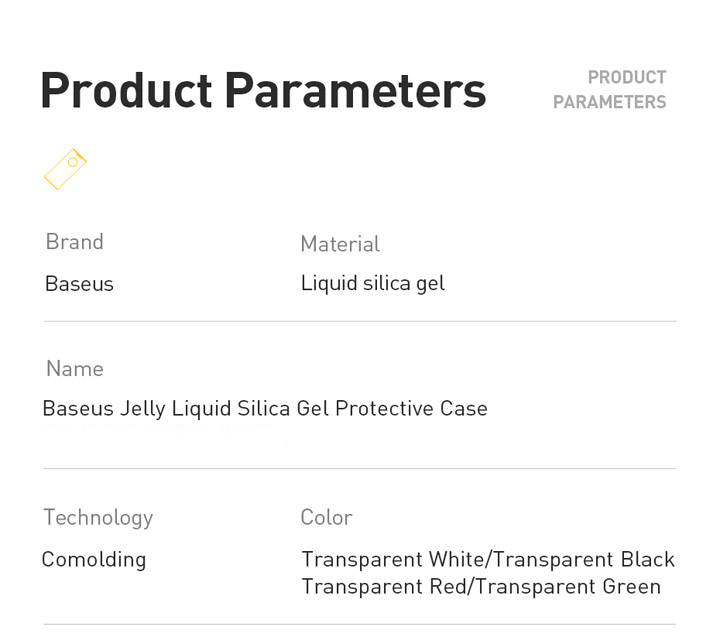Click the divider line below Brand row
The height and width of the screenshot is (639, 720).
tap(360, 321)
